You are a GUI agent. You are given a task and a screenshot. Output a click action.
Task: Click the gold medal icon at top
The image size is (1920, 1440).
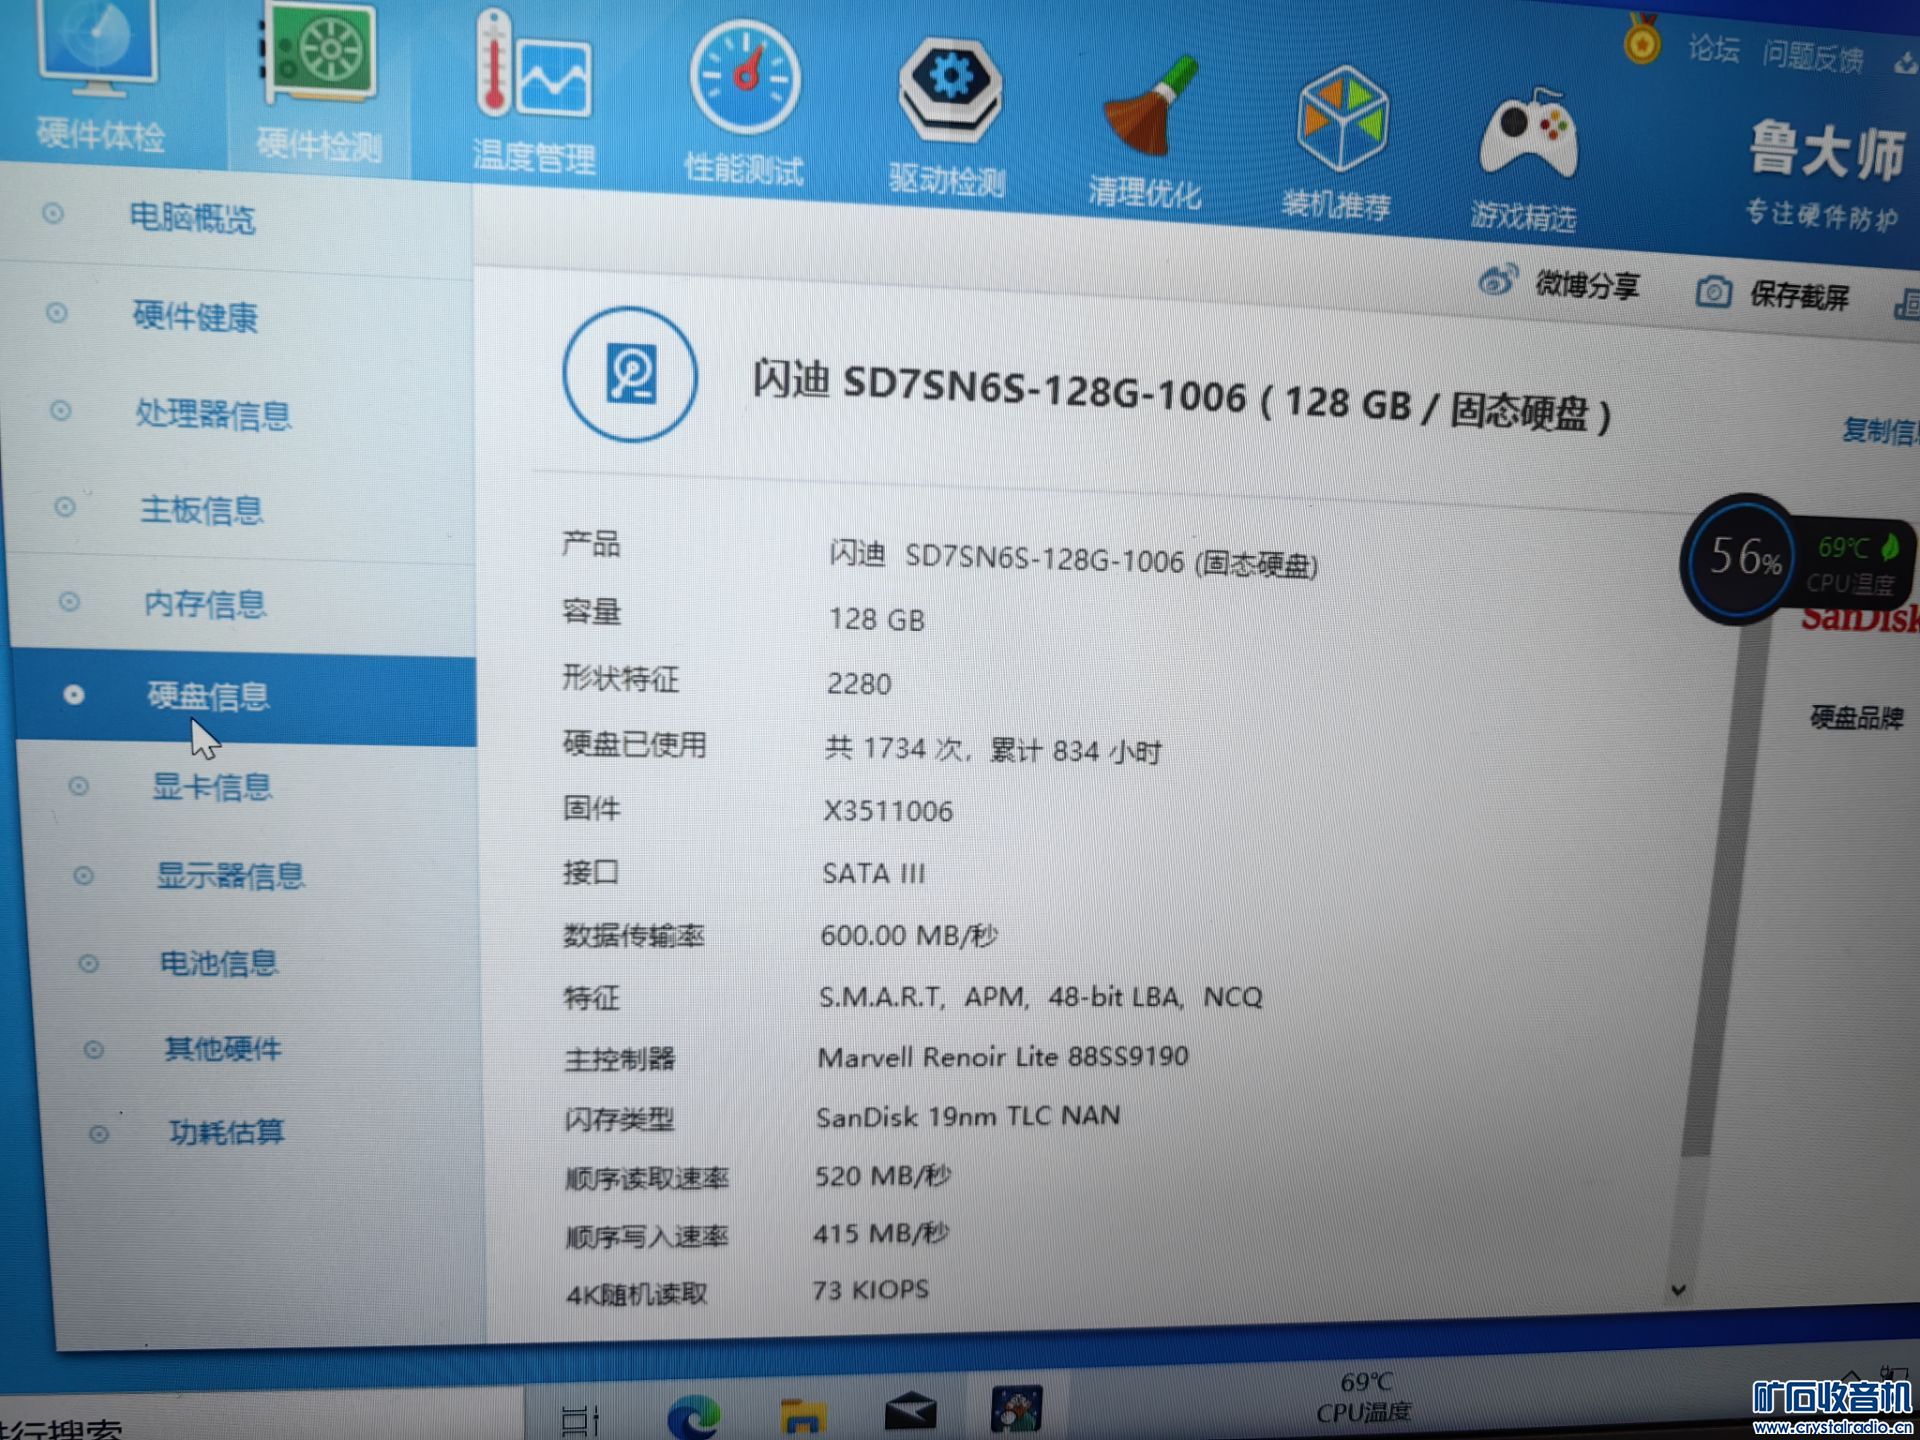coord(1641,40)
